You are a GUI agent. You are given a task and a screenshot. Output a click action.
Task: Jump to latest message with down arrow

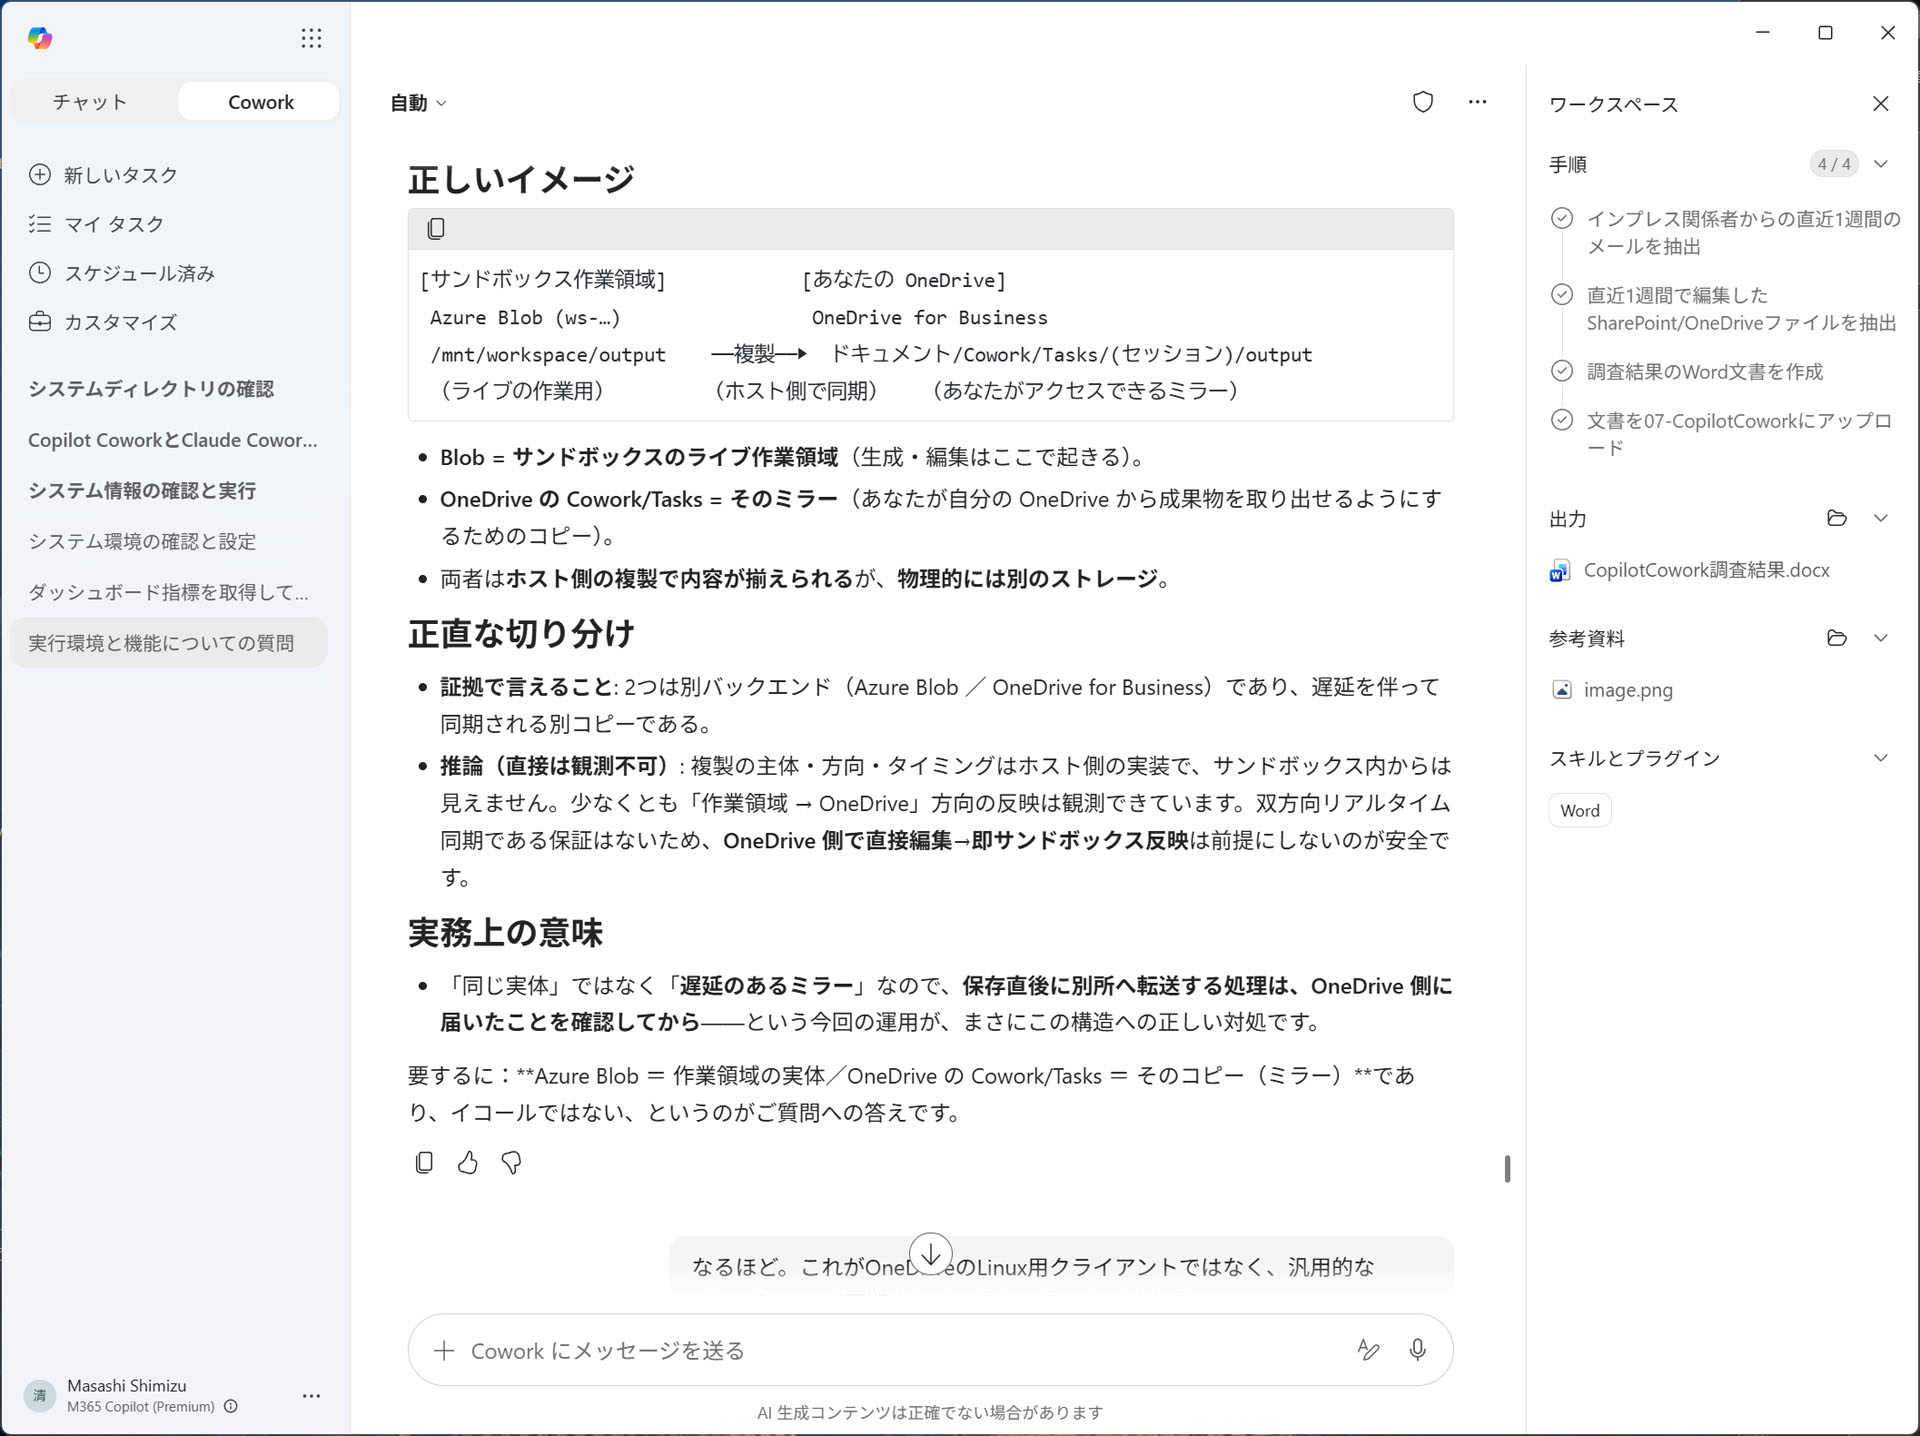930,1253
